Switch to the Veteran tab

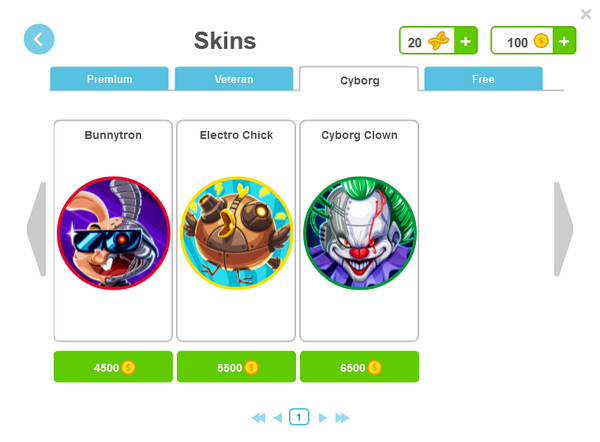tap(234, 79)
